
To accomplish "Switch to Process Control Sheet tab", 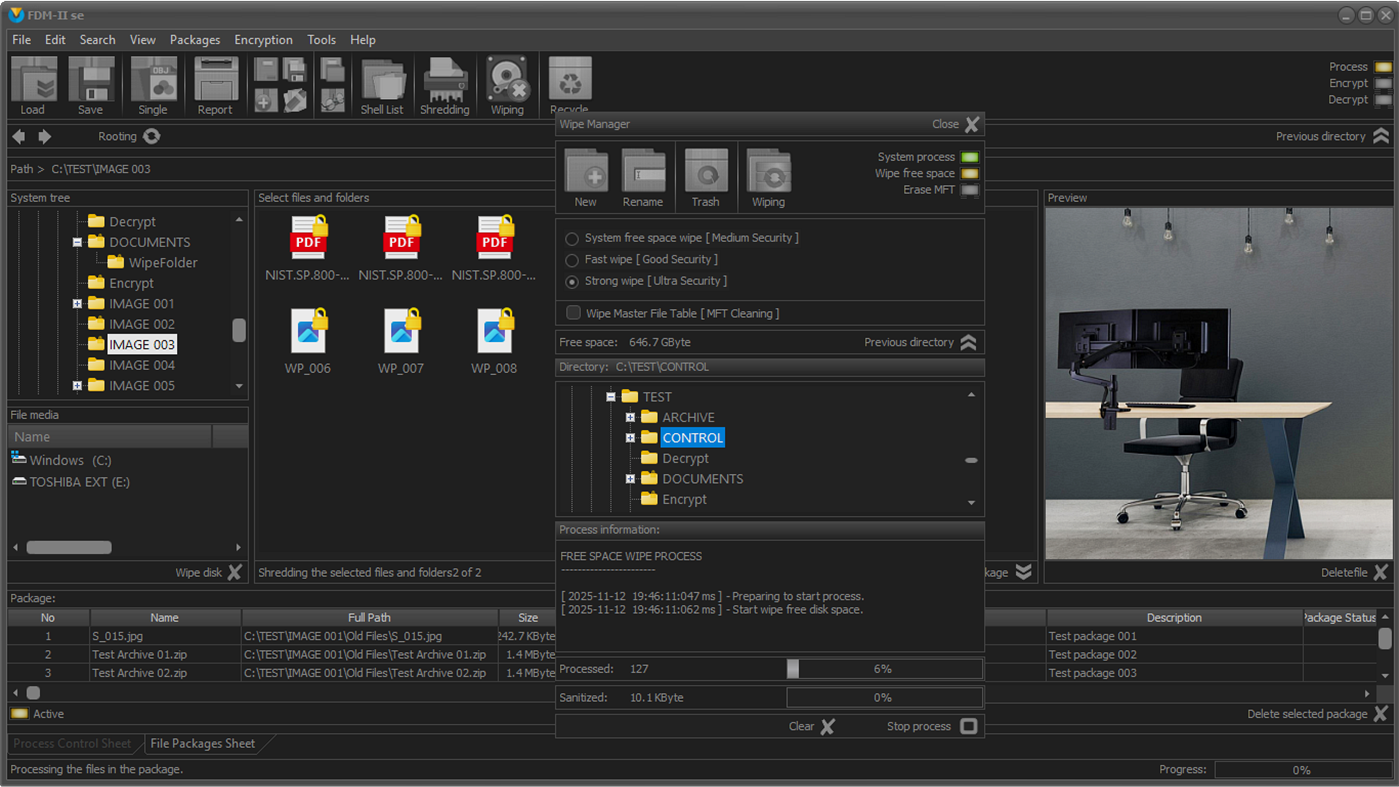I will point(72,743).
